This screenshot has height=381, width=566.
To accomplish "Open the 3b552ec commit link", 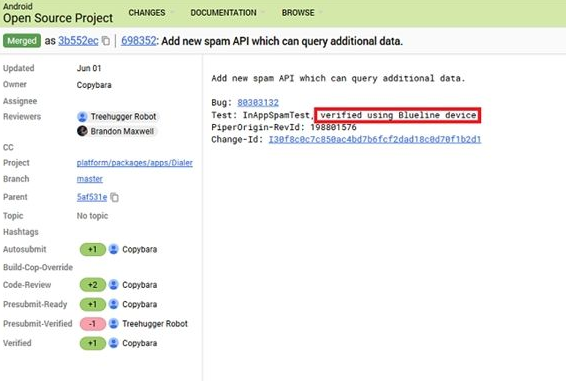I will tap(78, 41).
